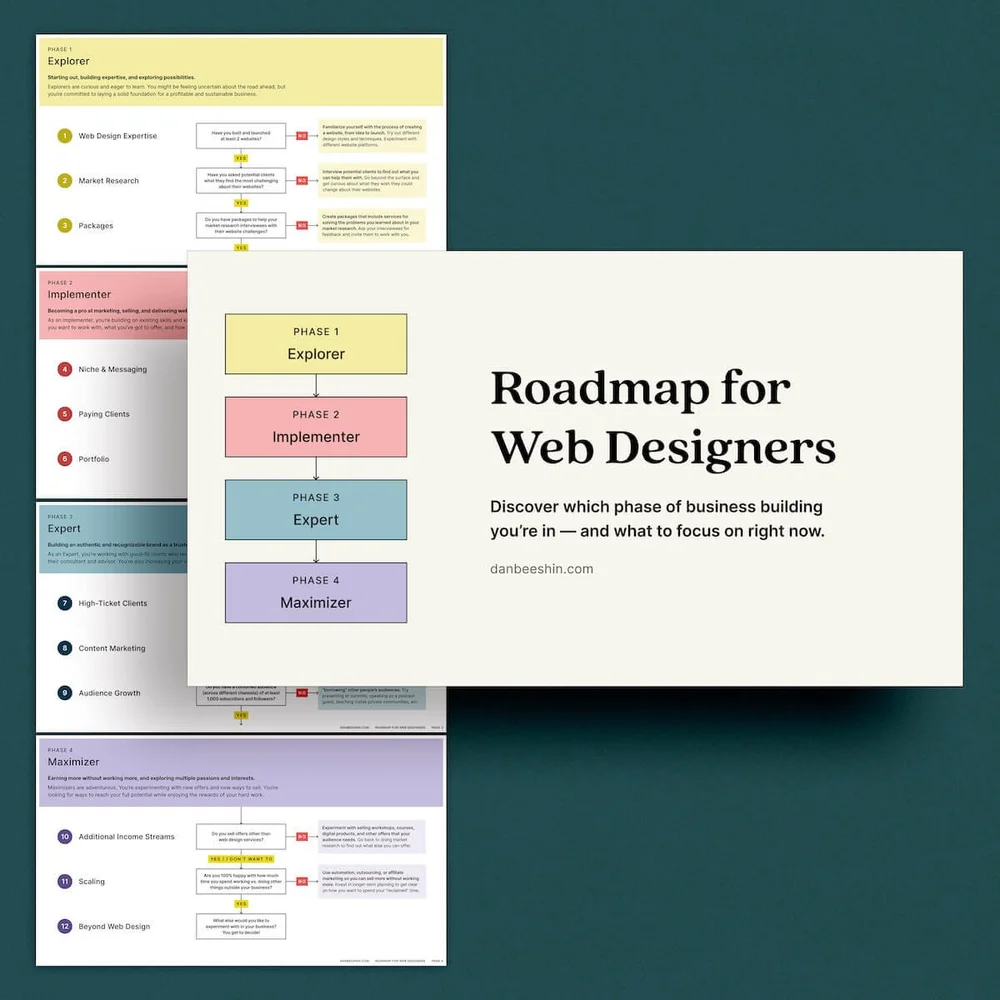
Task: Expand the PHASE 4 Maximizer box on the cover
Action: pos(315,592)
